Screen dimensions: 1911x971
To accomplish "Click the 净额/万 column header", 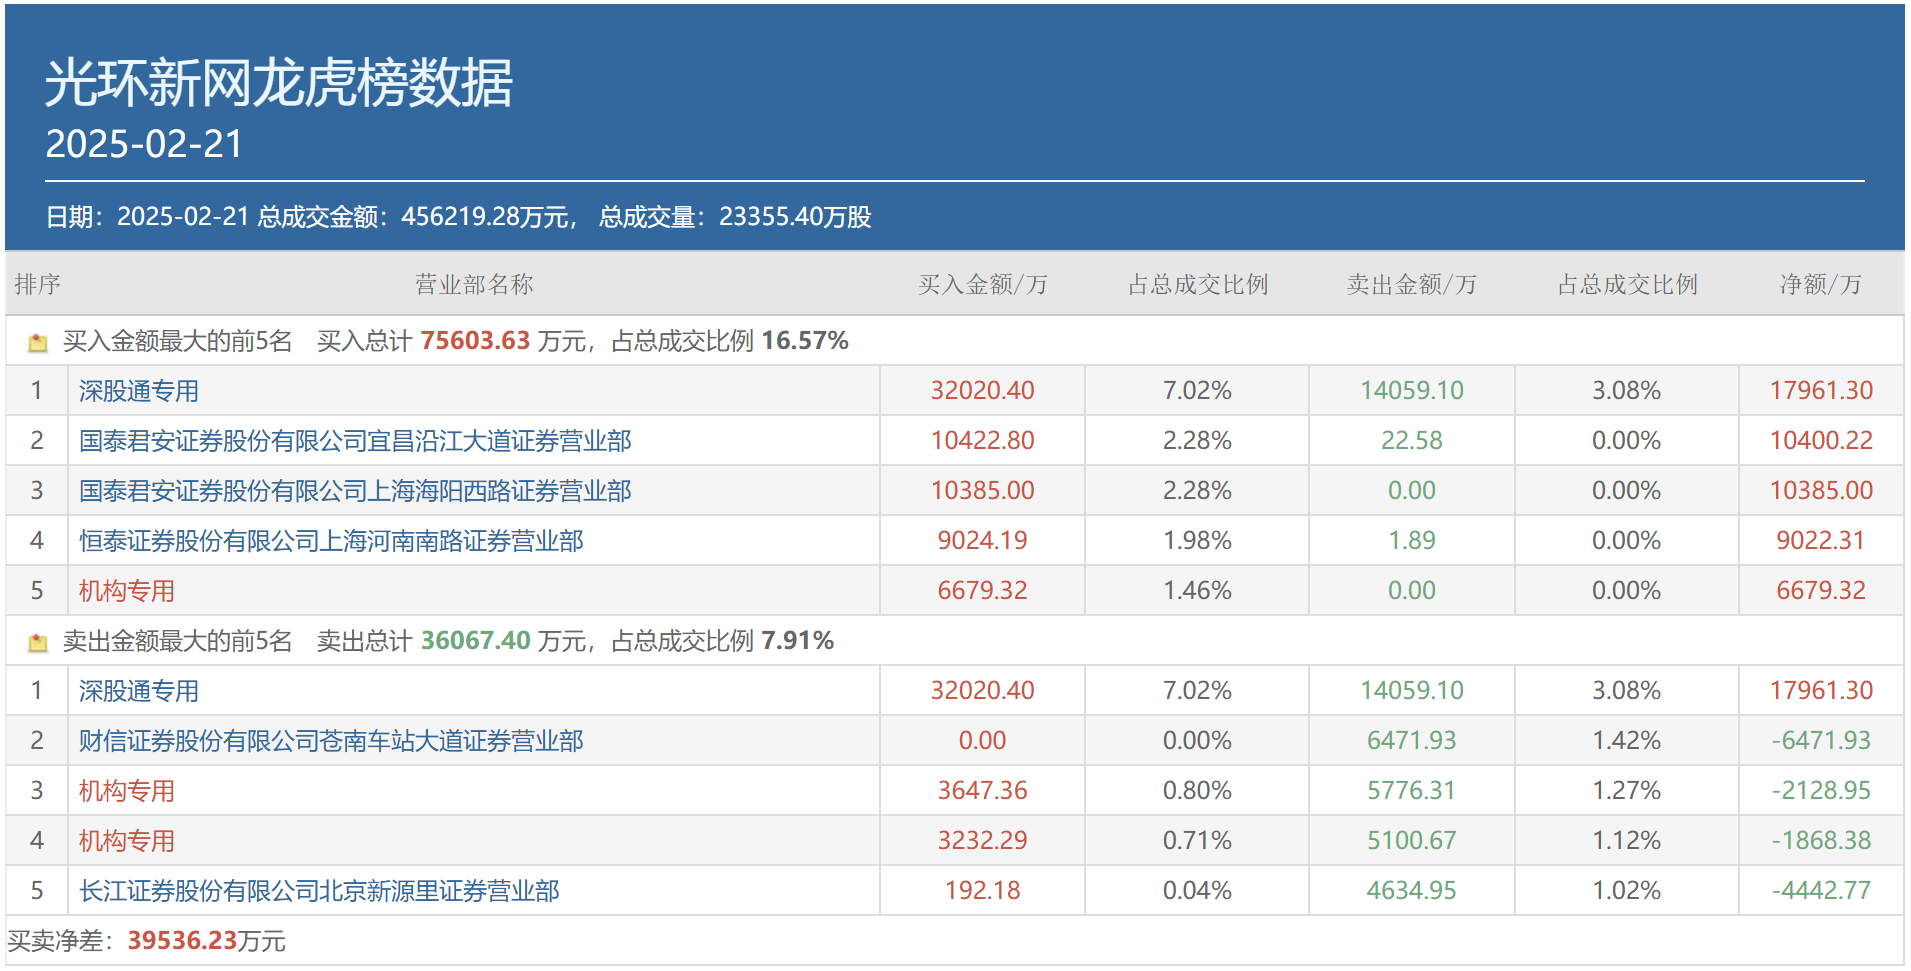I will pyautogui.click(x=1820, y=285).
